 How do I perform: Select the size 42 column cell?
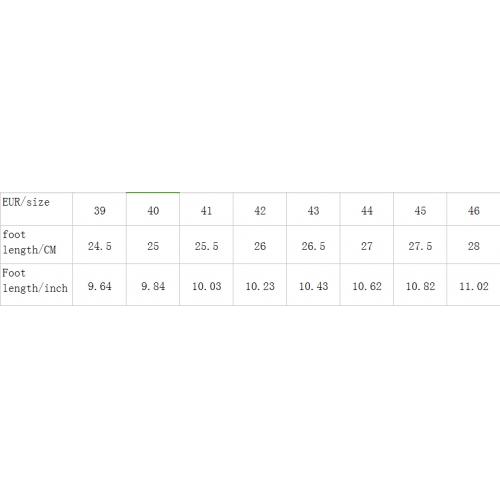point(260,209)
